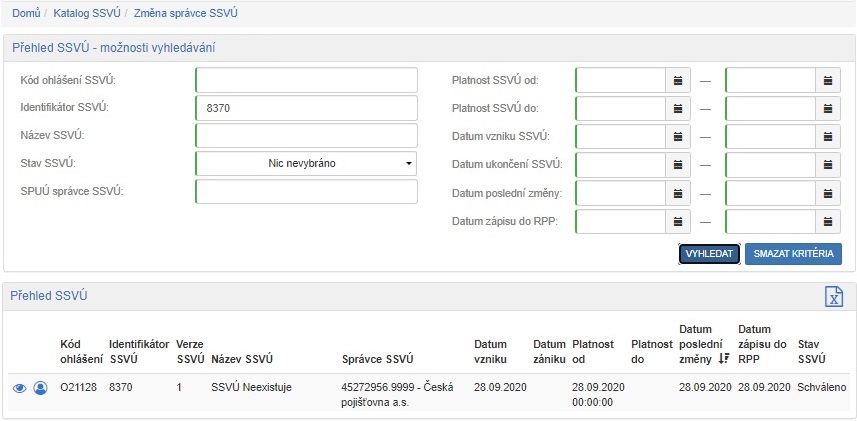Click into the Název SSVÚ field
This screenshot has width=857, height=421.
click(306, 136)
